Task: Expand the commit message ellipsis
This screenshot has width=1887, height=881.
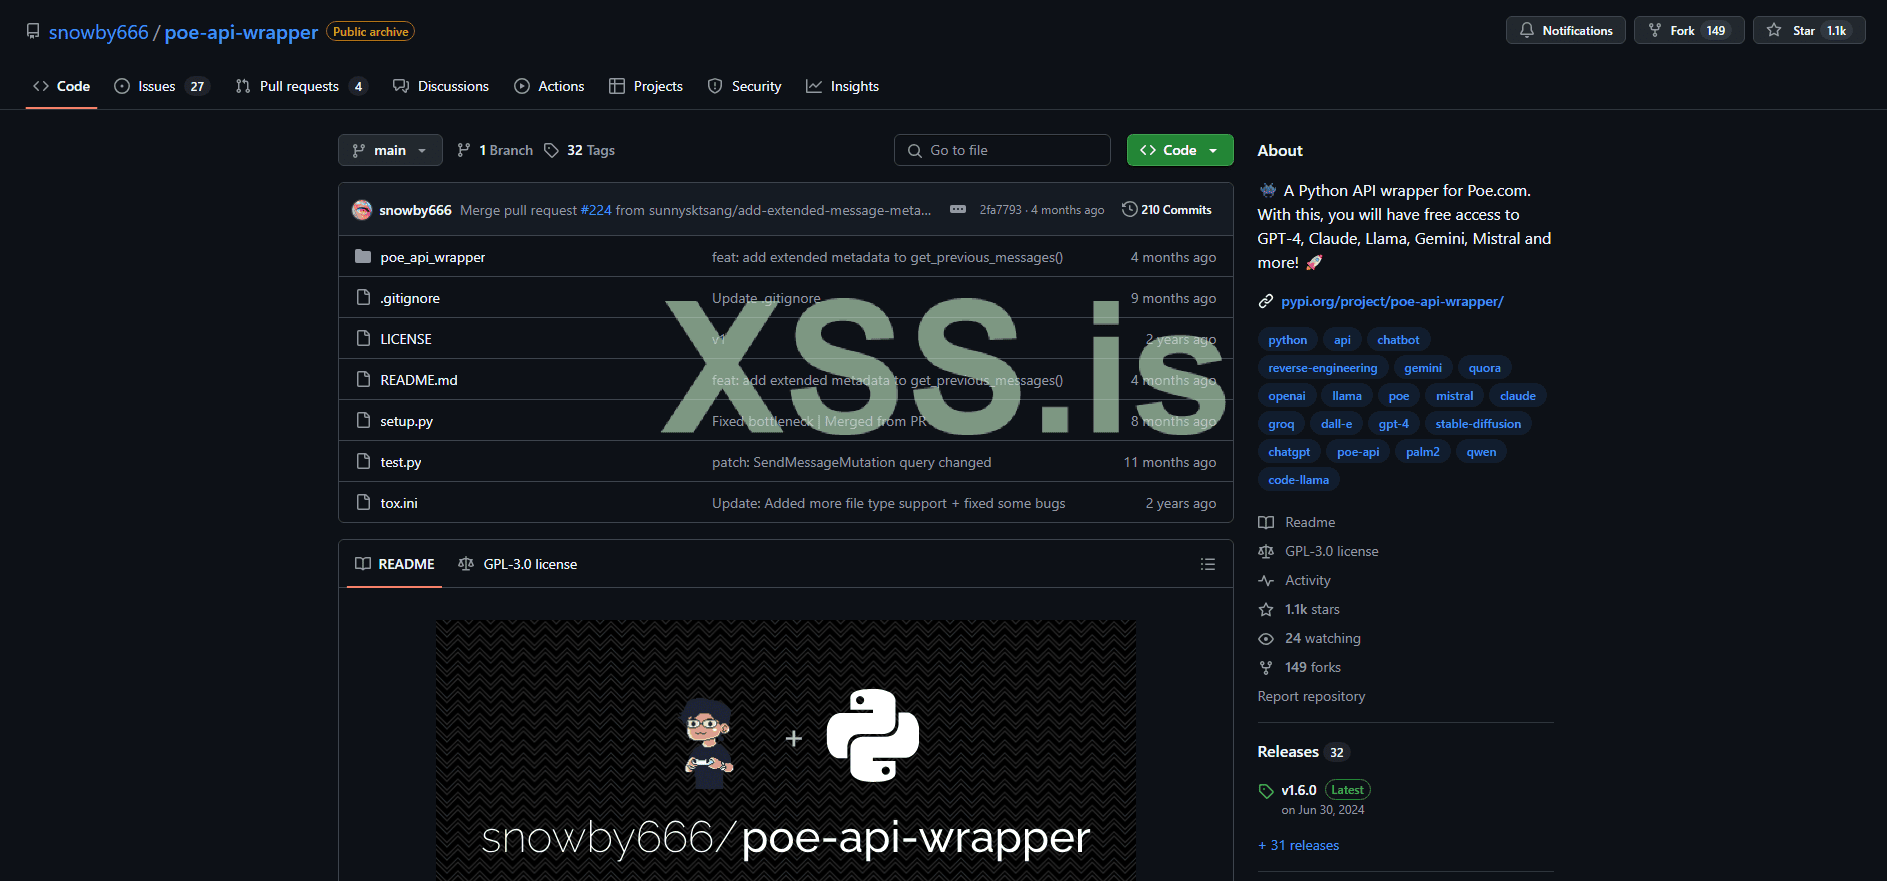Action: point(958,209)
